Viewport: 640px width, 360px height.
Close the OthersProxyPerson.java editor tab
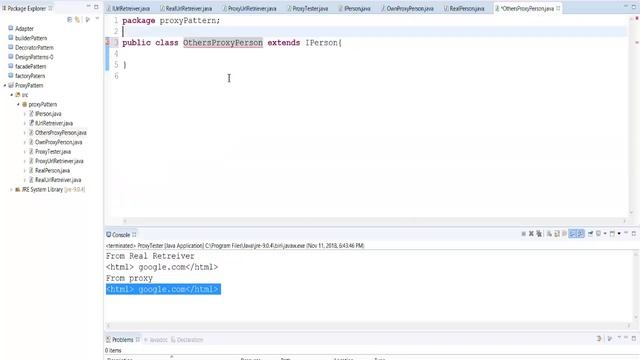[x=558, y=8]
